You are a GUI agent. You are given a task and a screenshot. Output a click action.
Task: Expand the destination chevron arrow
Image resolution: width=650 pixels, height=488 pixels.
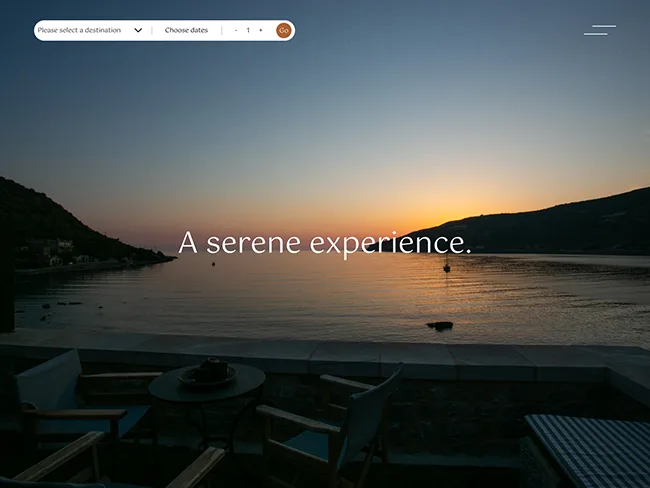pos(138,31)
